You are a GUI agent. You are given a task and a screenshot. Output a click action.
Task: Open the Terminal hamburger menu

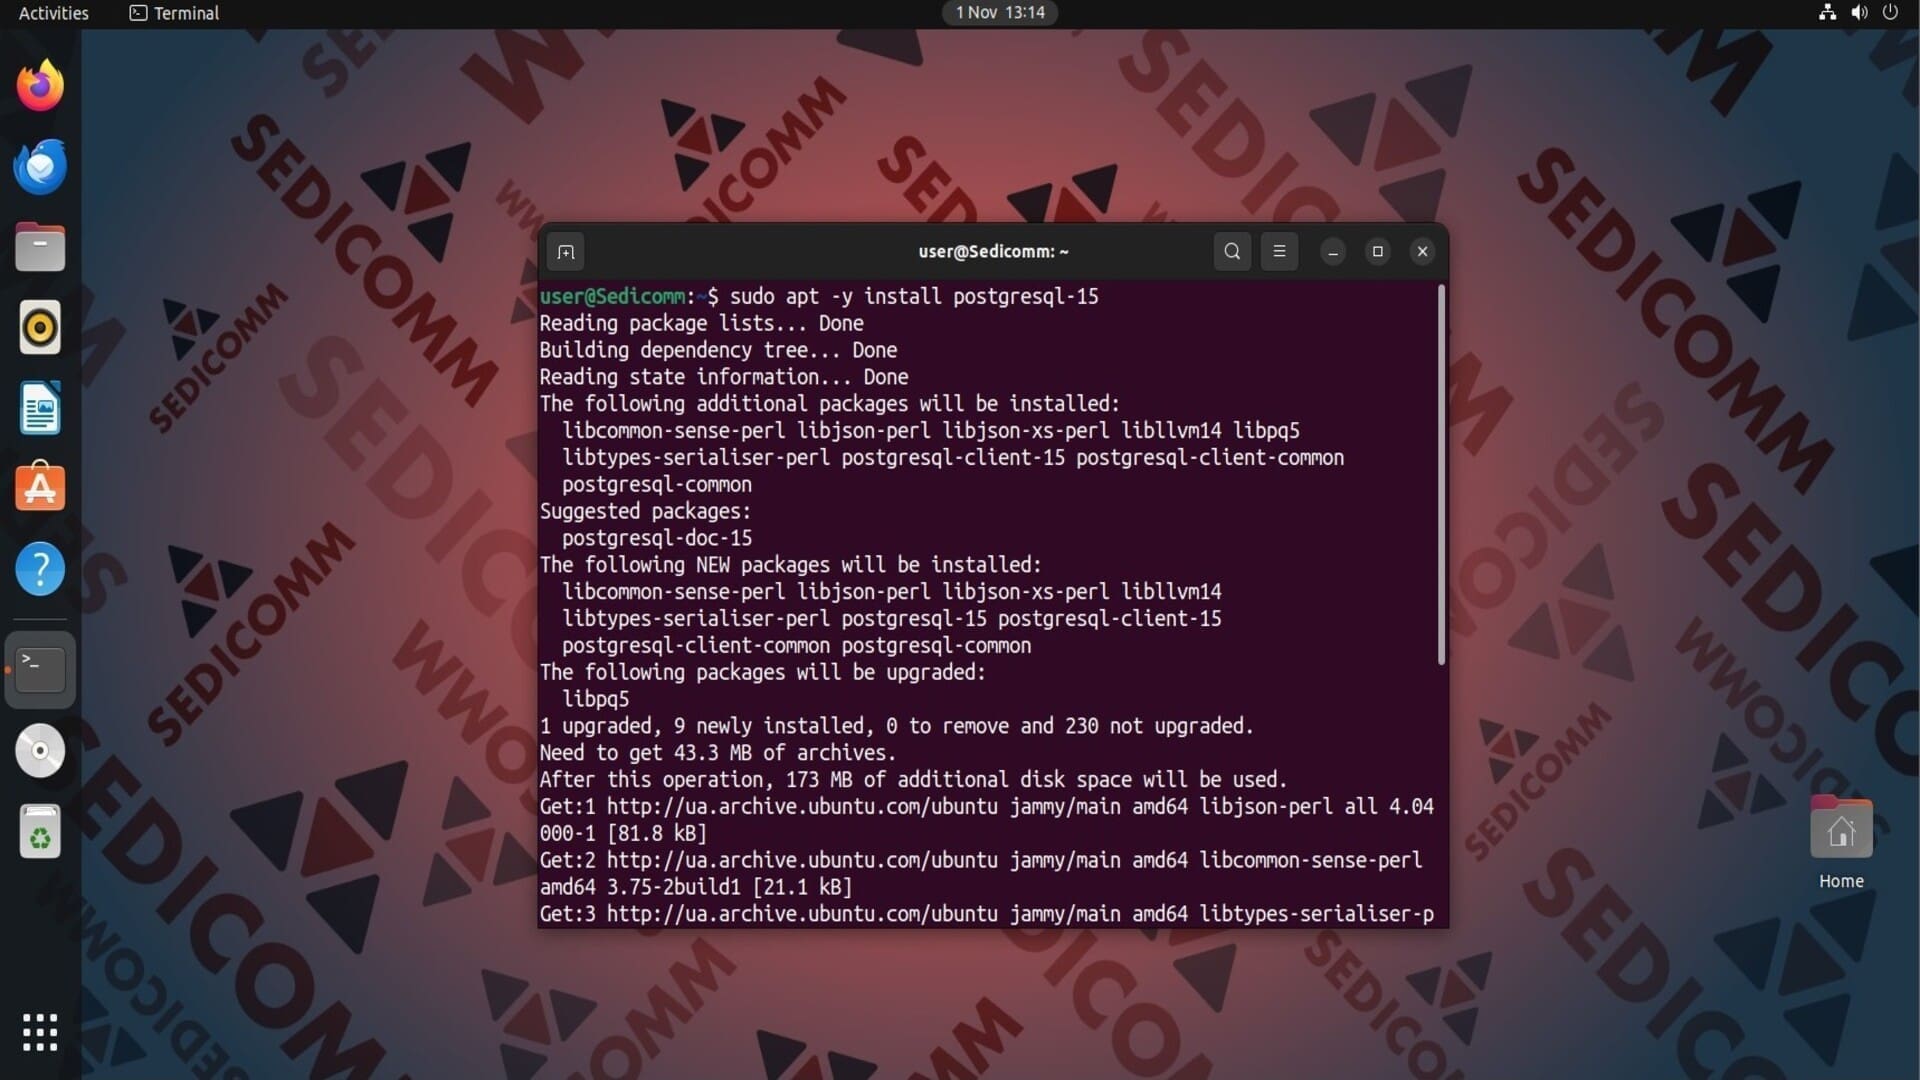tap(1279, 252)
